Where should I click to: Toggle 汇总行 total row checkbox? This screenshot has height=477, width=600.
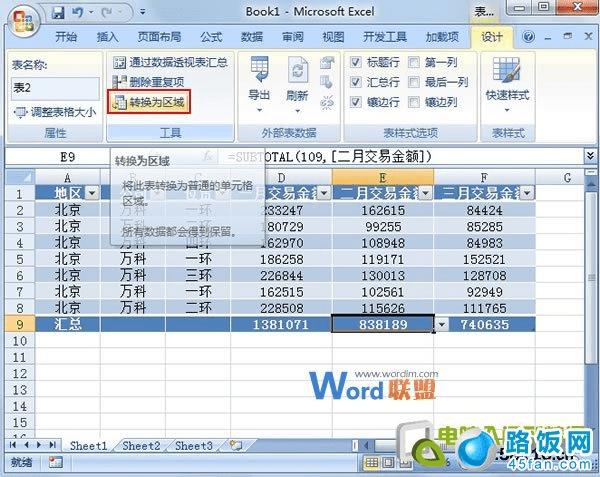point(356,82)
